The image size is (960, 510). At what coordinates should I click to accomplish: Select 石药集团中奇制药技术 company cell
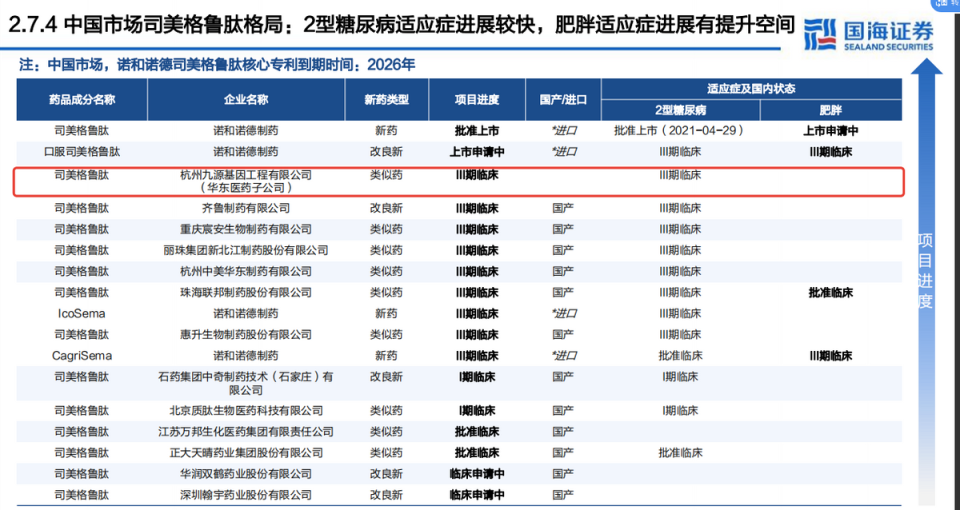click(x=246, y=383)
